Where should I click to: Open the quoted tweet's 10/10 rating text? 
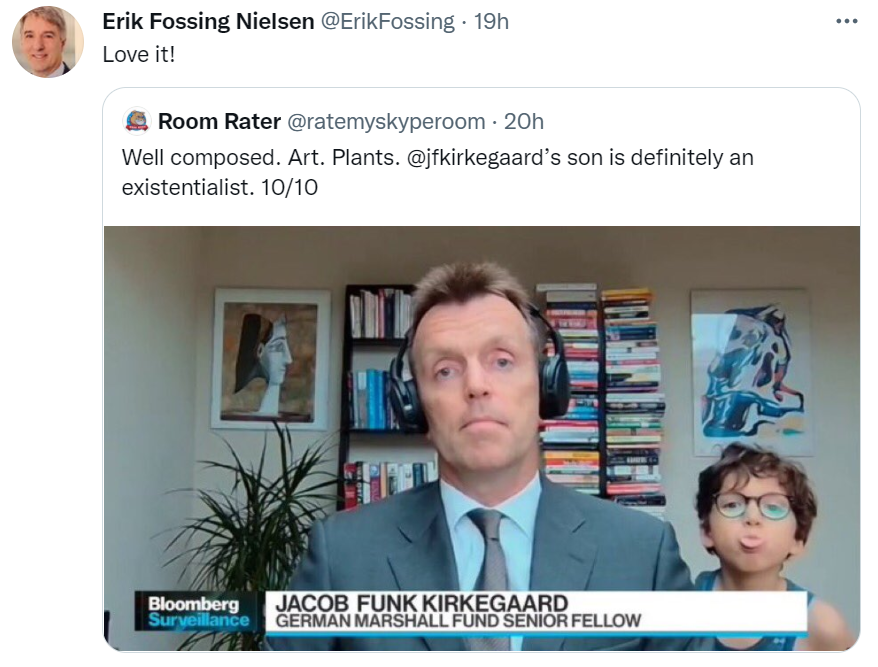coord(289,187)
